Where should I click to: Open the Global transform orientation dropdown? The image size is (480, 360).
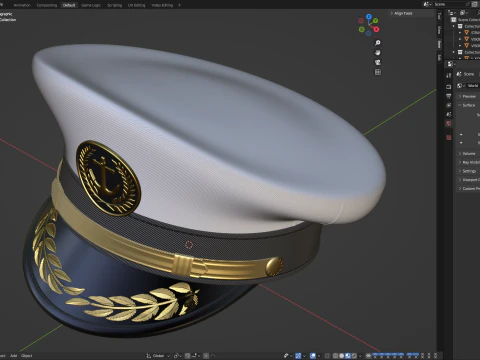[x=158, y=356]
